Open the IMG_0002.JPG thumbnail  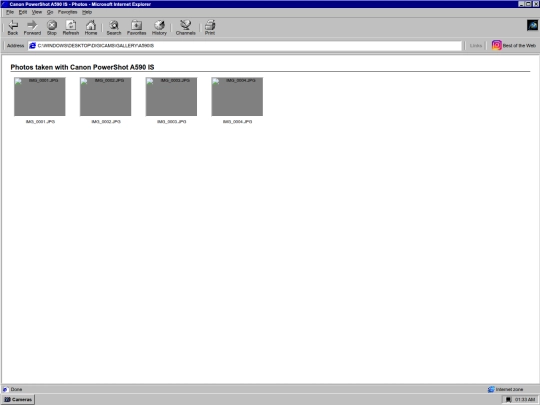click(105, 97)
